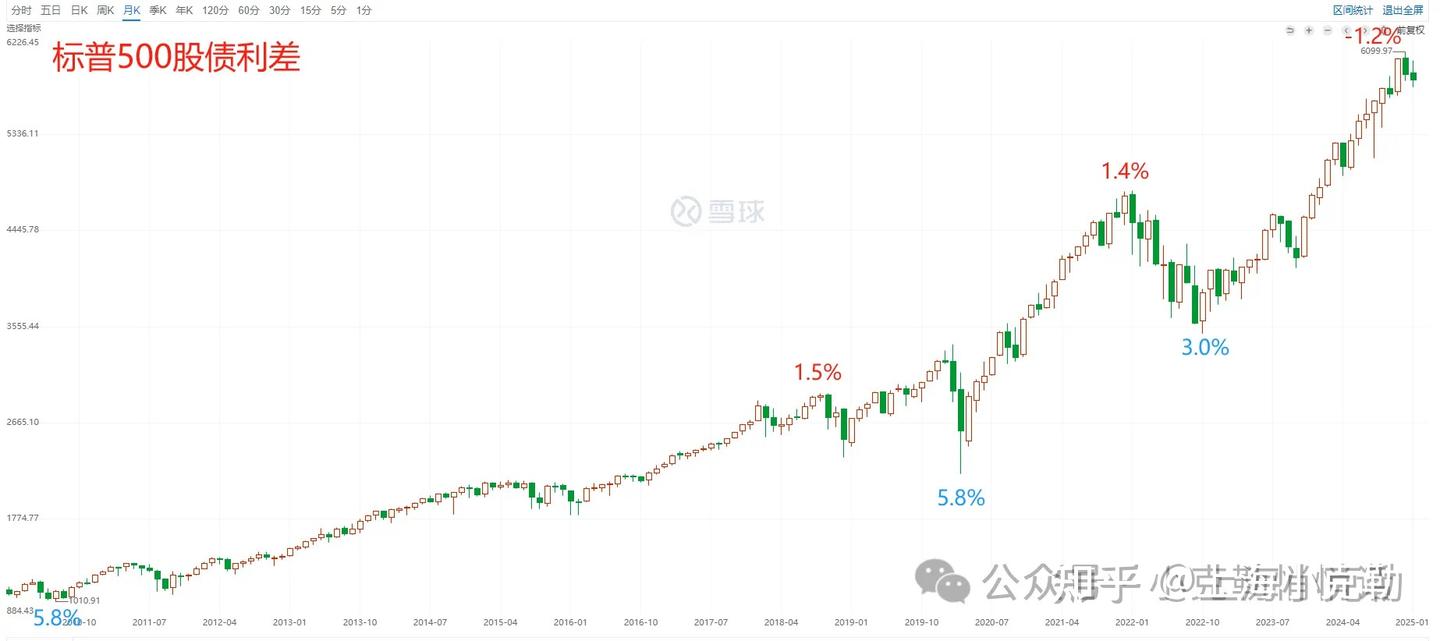
Task: Switch to the 日K daily candlestick tab
Action: coord(78,10)
